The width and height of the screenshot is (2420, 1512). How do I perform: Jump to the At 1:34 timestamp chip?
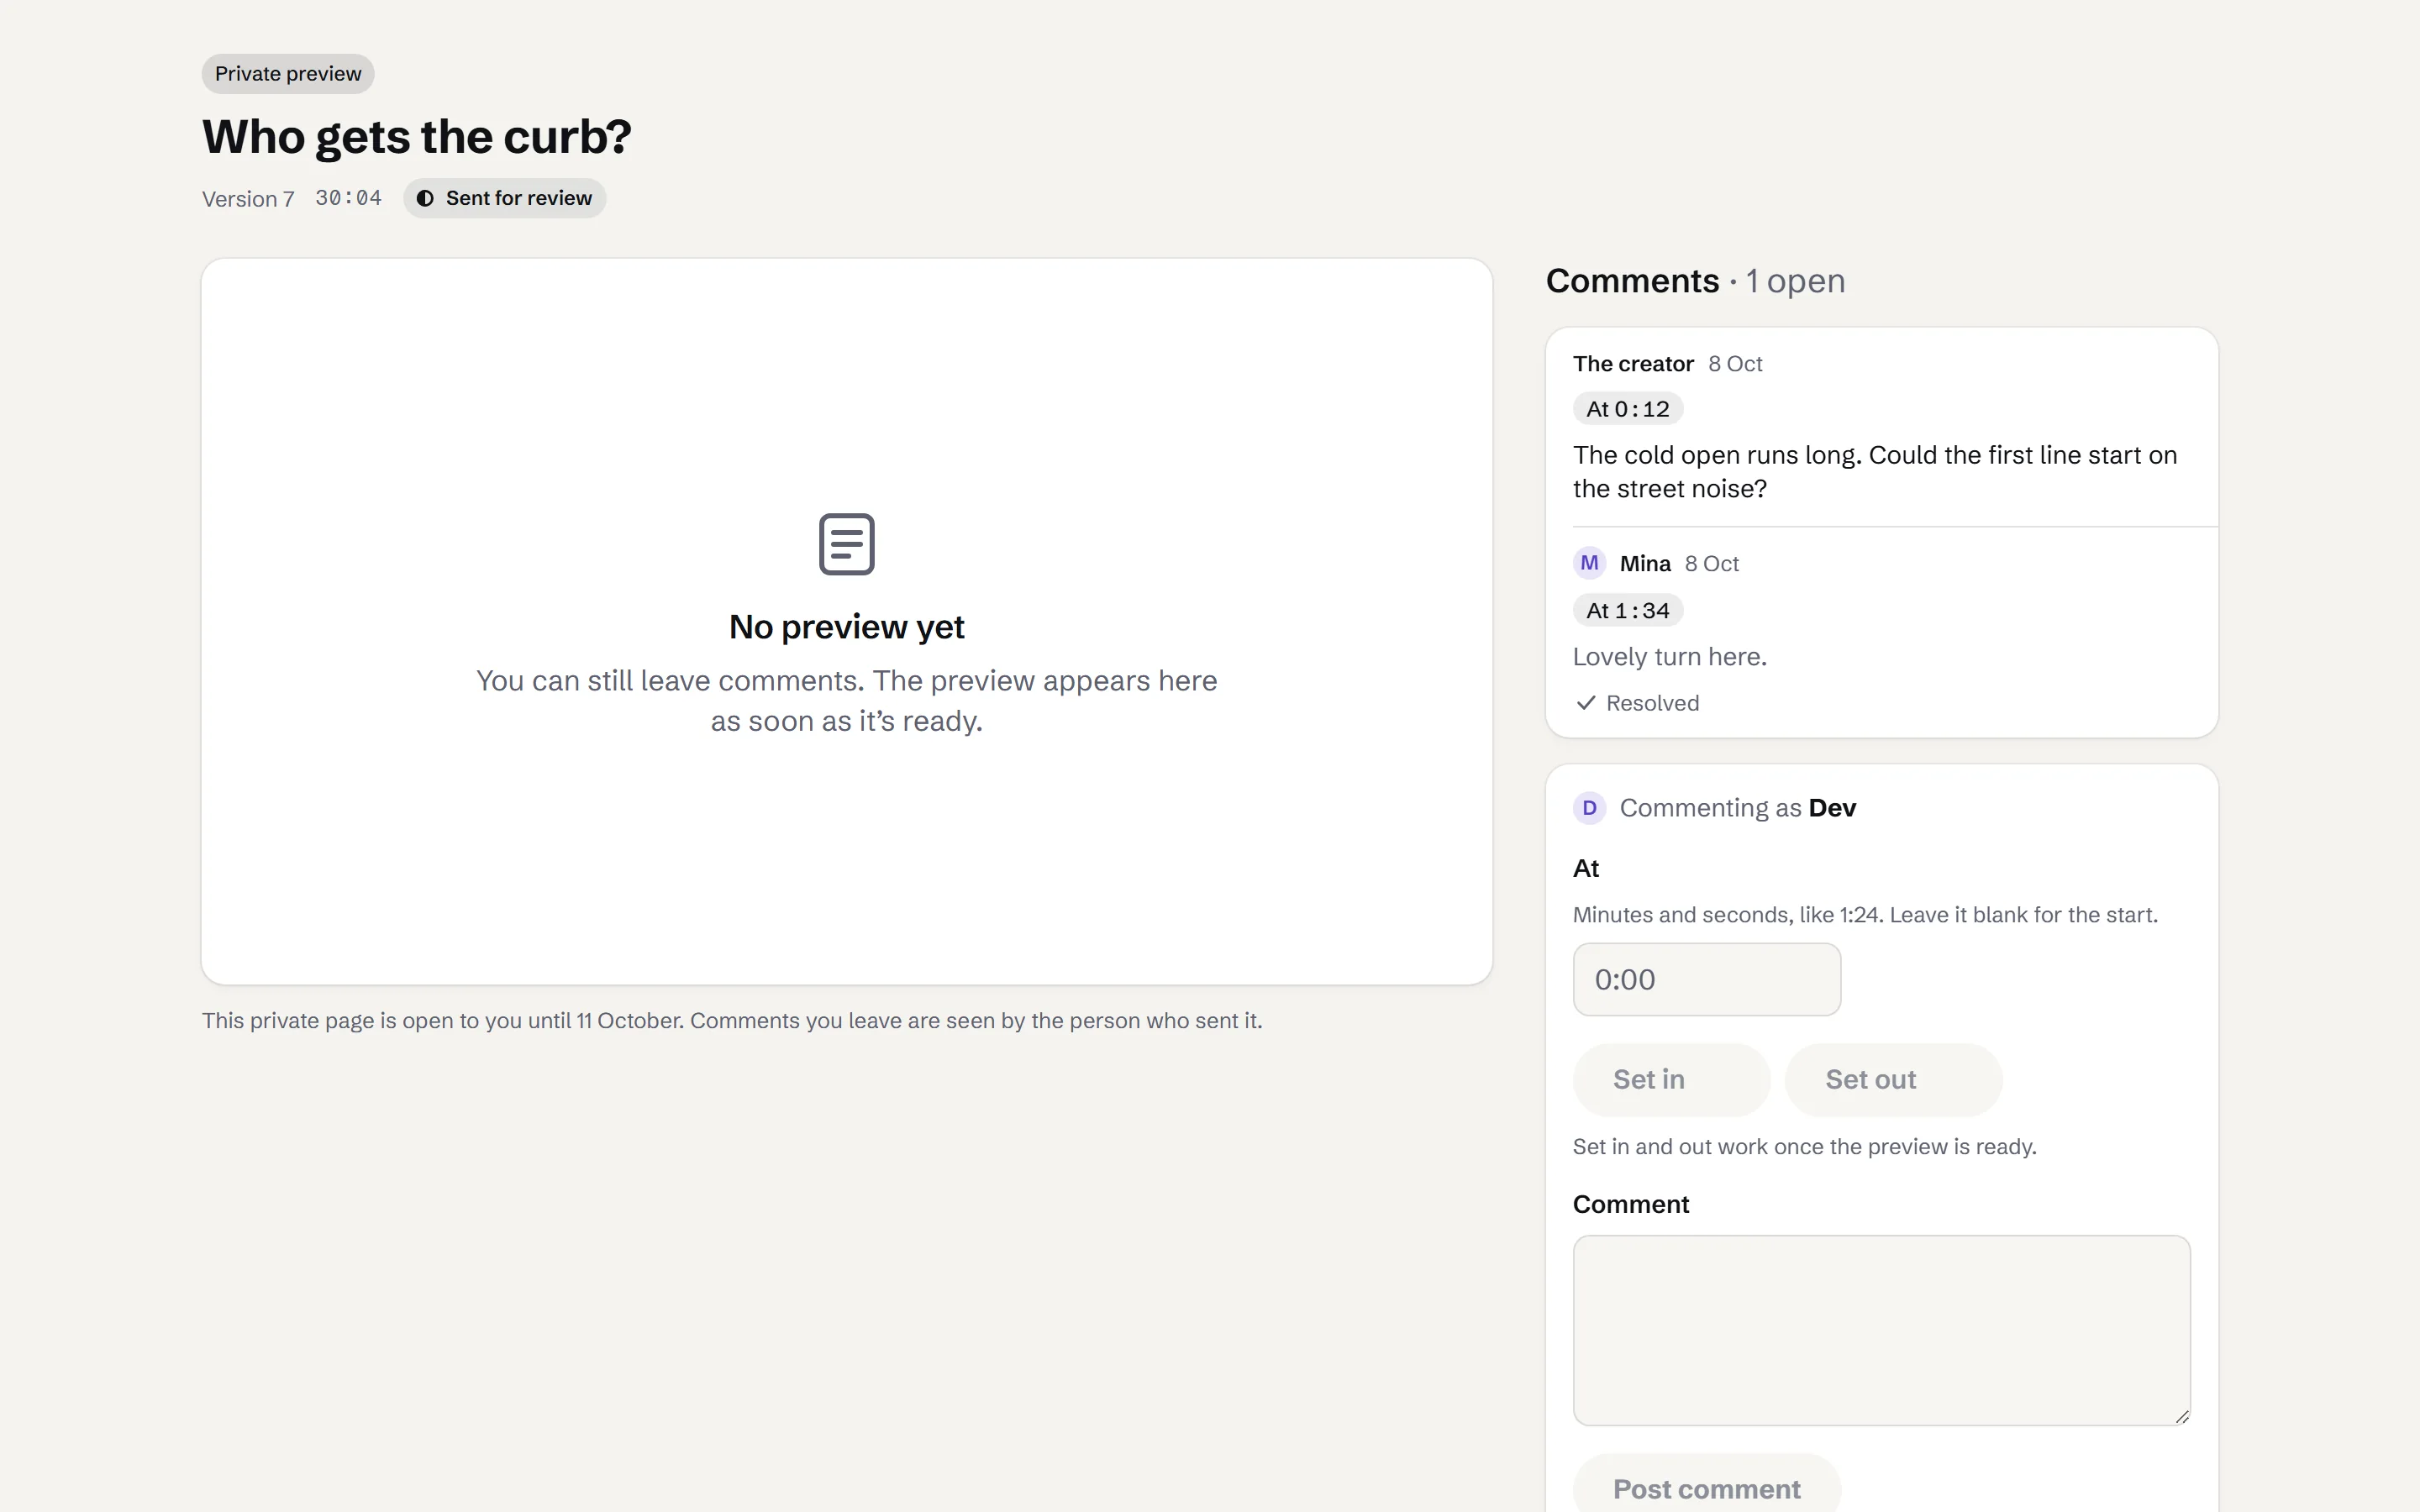click(1628, 611)
